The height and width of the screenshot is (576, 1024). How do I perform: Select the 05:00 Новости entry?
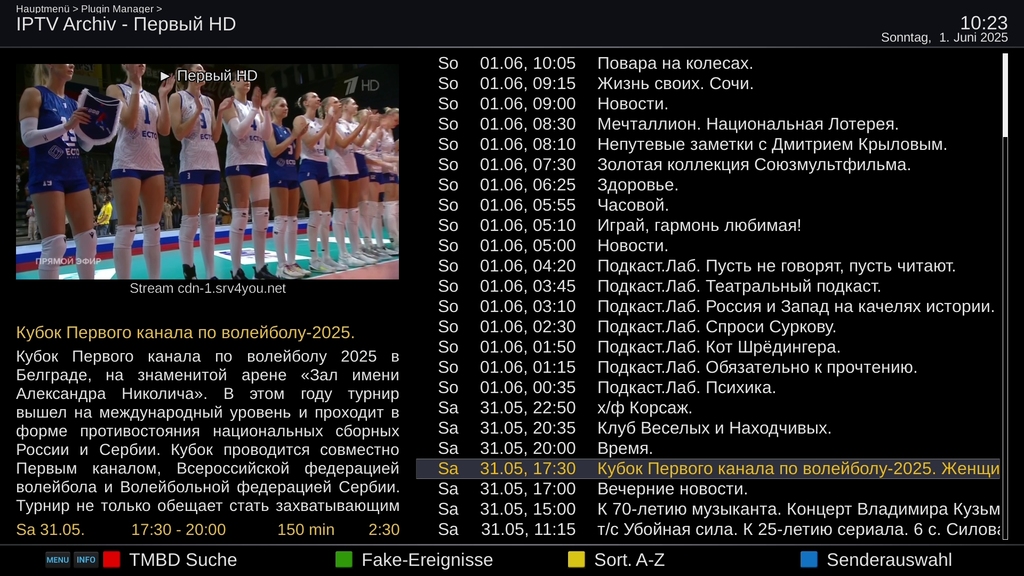pos(708,246)
